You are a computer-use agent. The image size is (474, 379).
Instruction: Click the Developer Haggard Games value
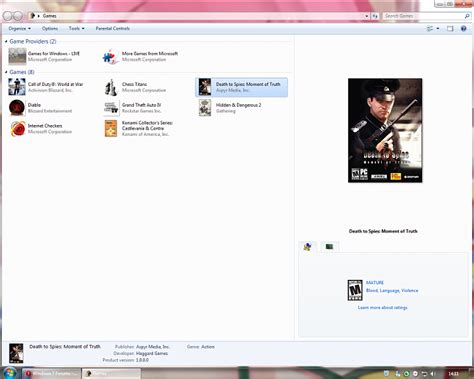[152, 353]
